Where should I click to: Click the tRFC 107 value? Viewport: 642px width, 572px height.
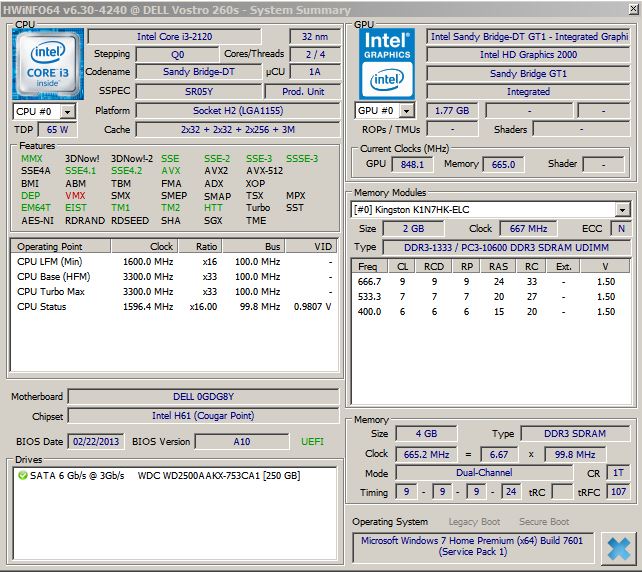pyautogui.click(x=618, y=492)
